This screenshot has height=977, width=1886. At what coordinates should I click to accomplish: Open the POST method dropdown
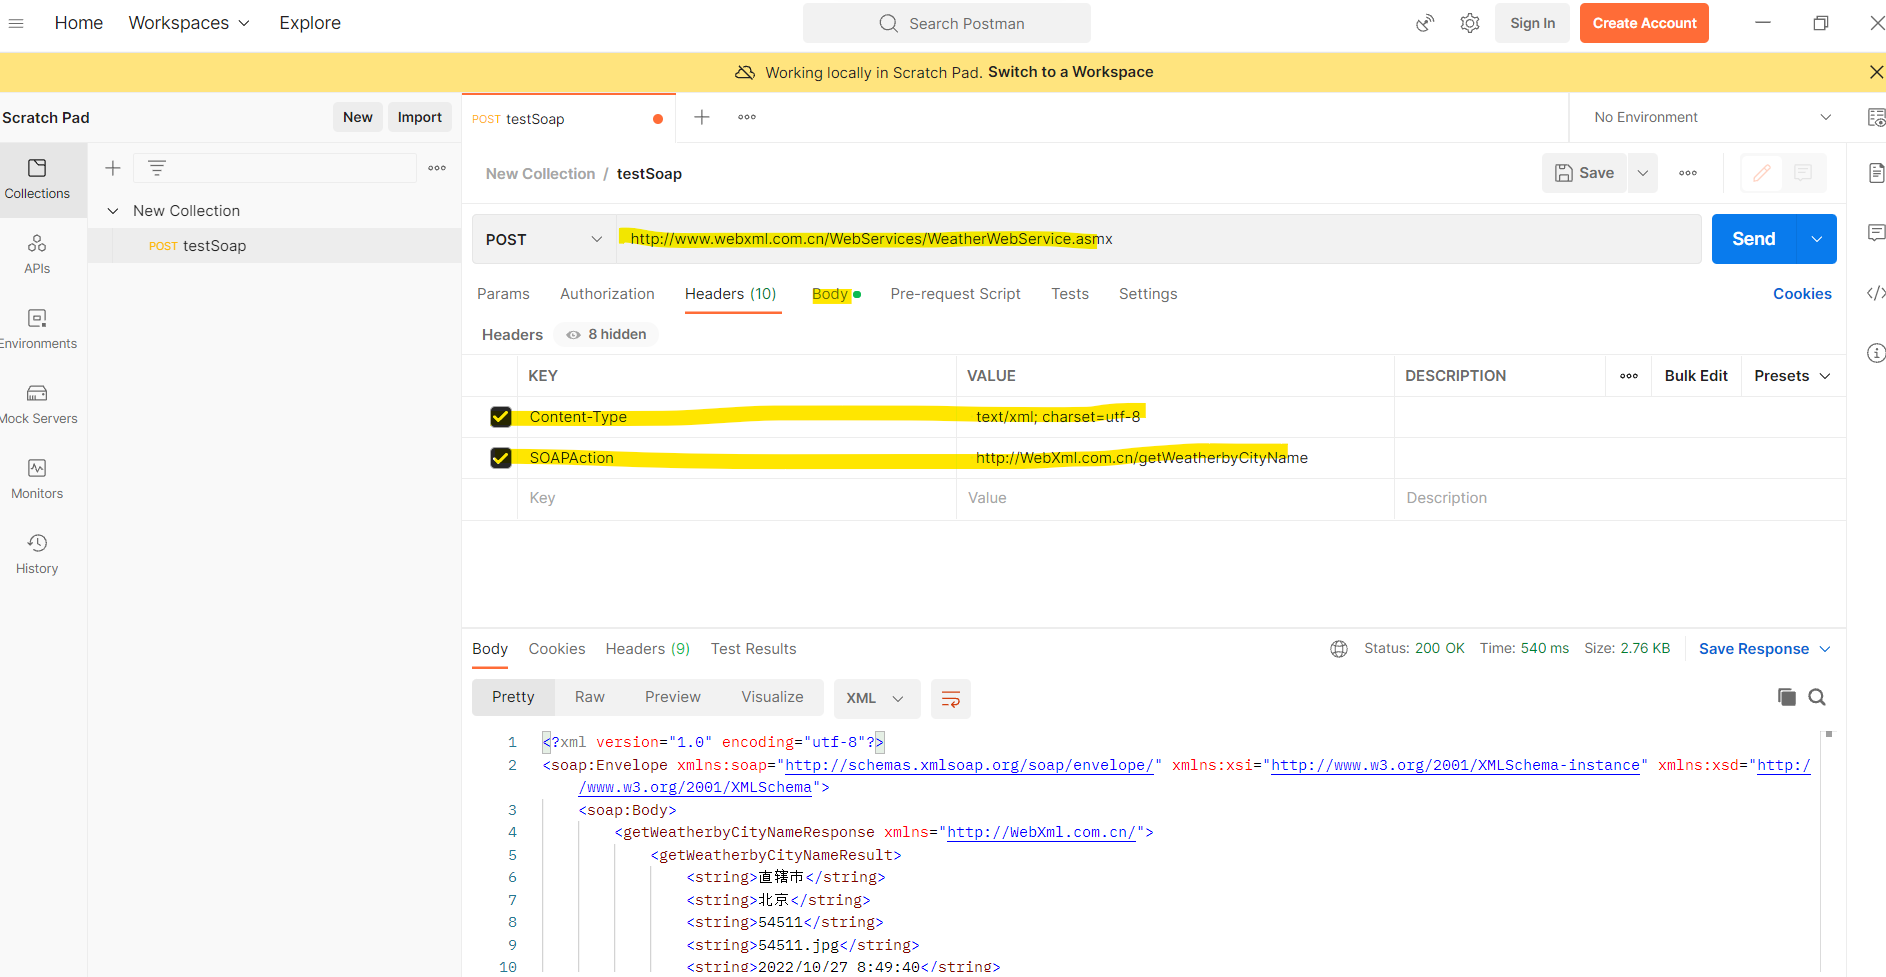[x=543, y=240]
